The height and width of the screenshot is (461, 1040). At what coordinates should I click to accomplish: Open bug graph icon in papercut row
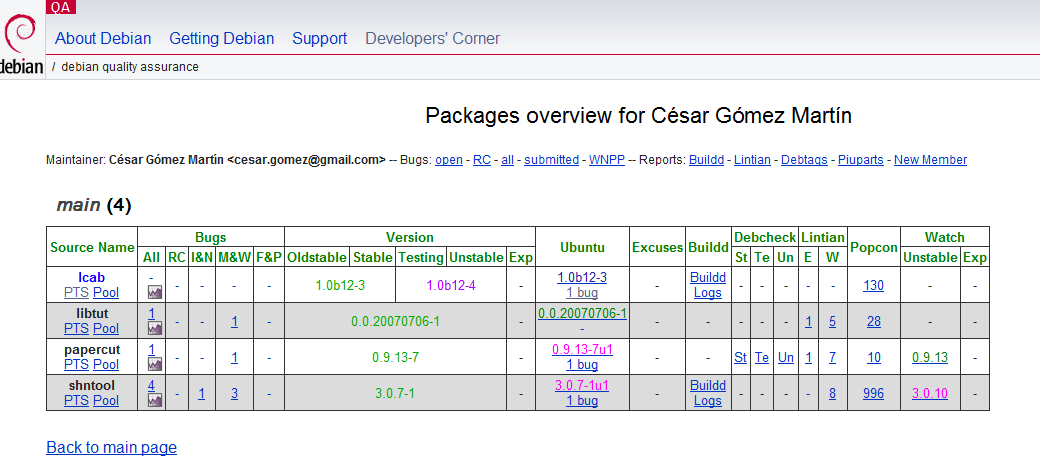[154, 364]
